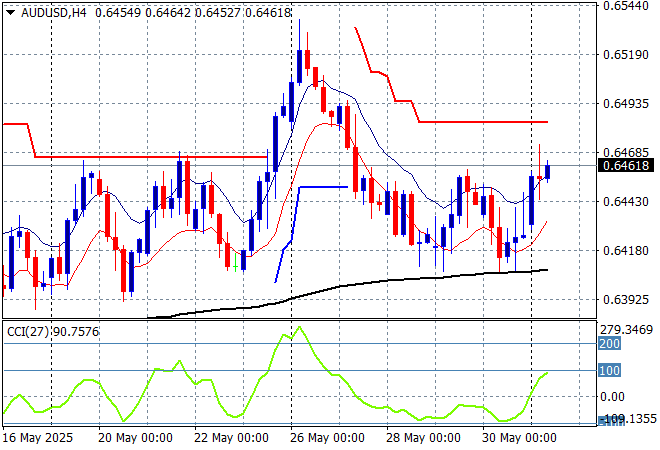Click the 200 level label in CCI panel
Viewport: 660px width, 450px height.
(x=610, y=343)
